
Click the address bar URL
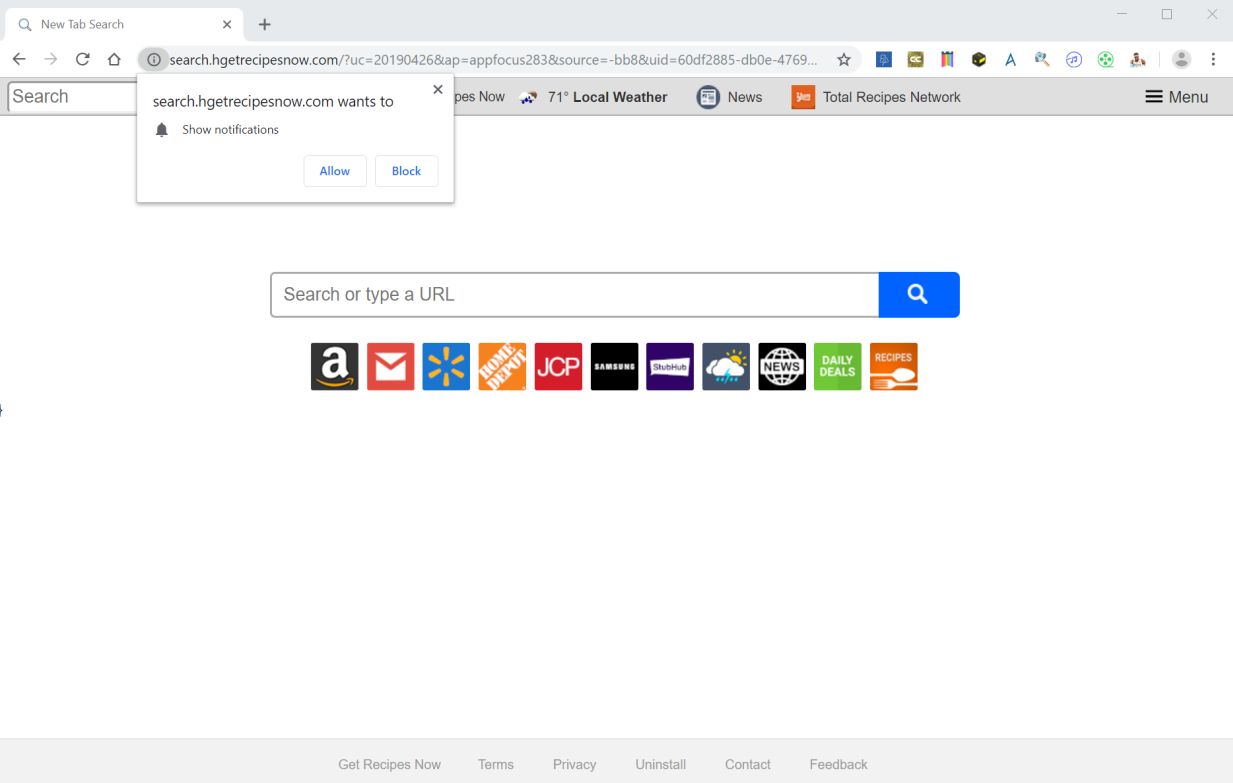494,60
